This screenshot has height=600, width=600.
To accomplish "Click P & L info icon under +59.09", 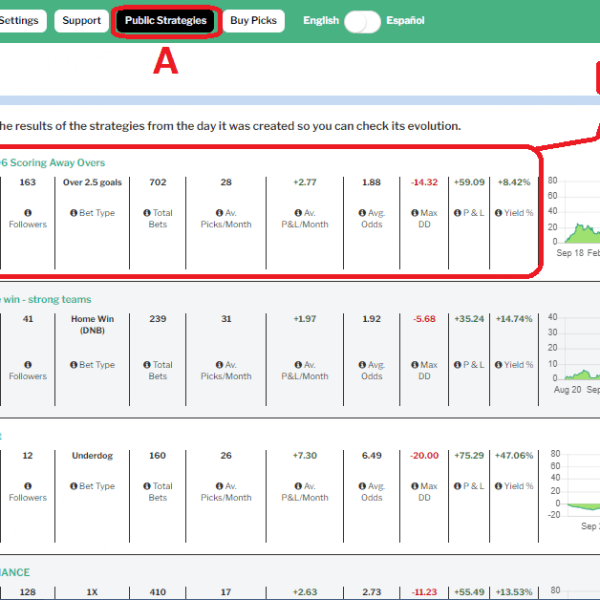I will click(x=457, y=213).
